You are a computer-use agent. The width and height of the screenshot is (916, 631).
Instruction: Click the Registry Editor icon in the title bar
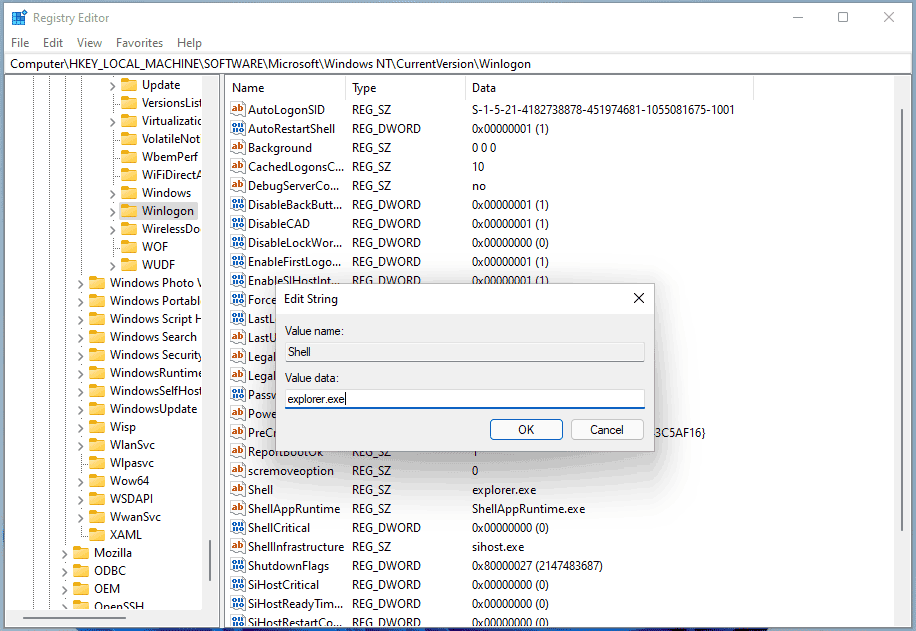(x=18, y=17)
